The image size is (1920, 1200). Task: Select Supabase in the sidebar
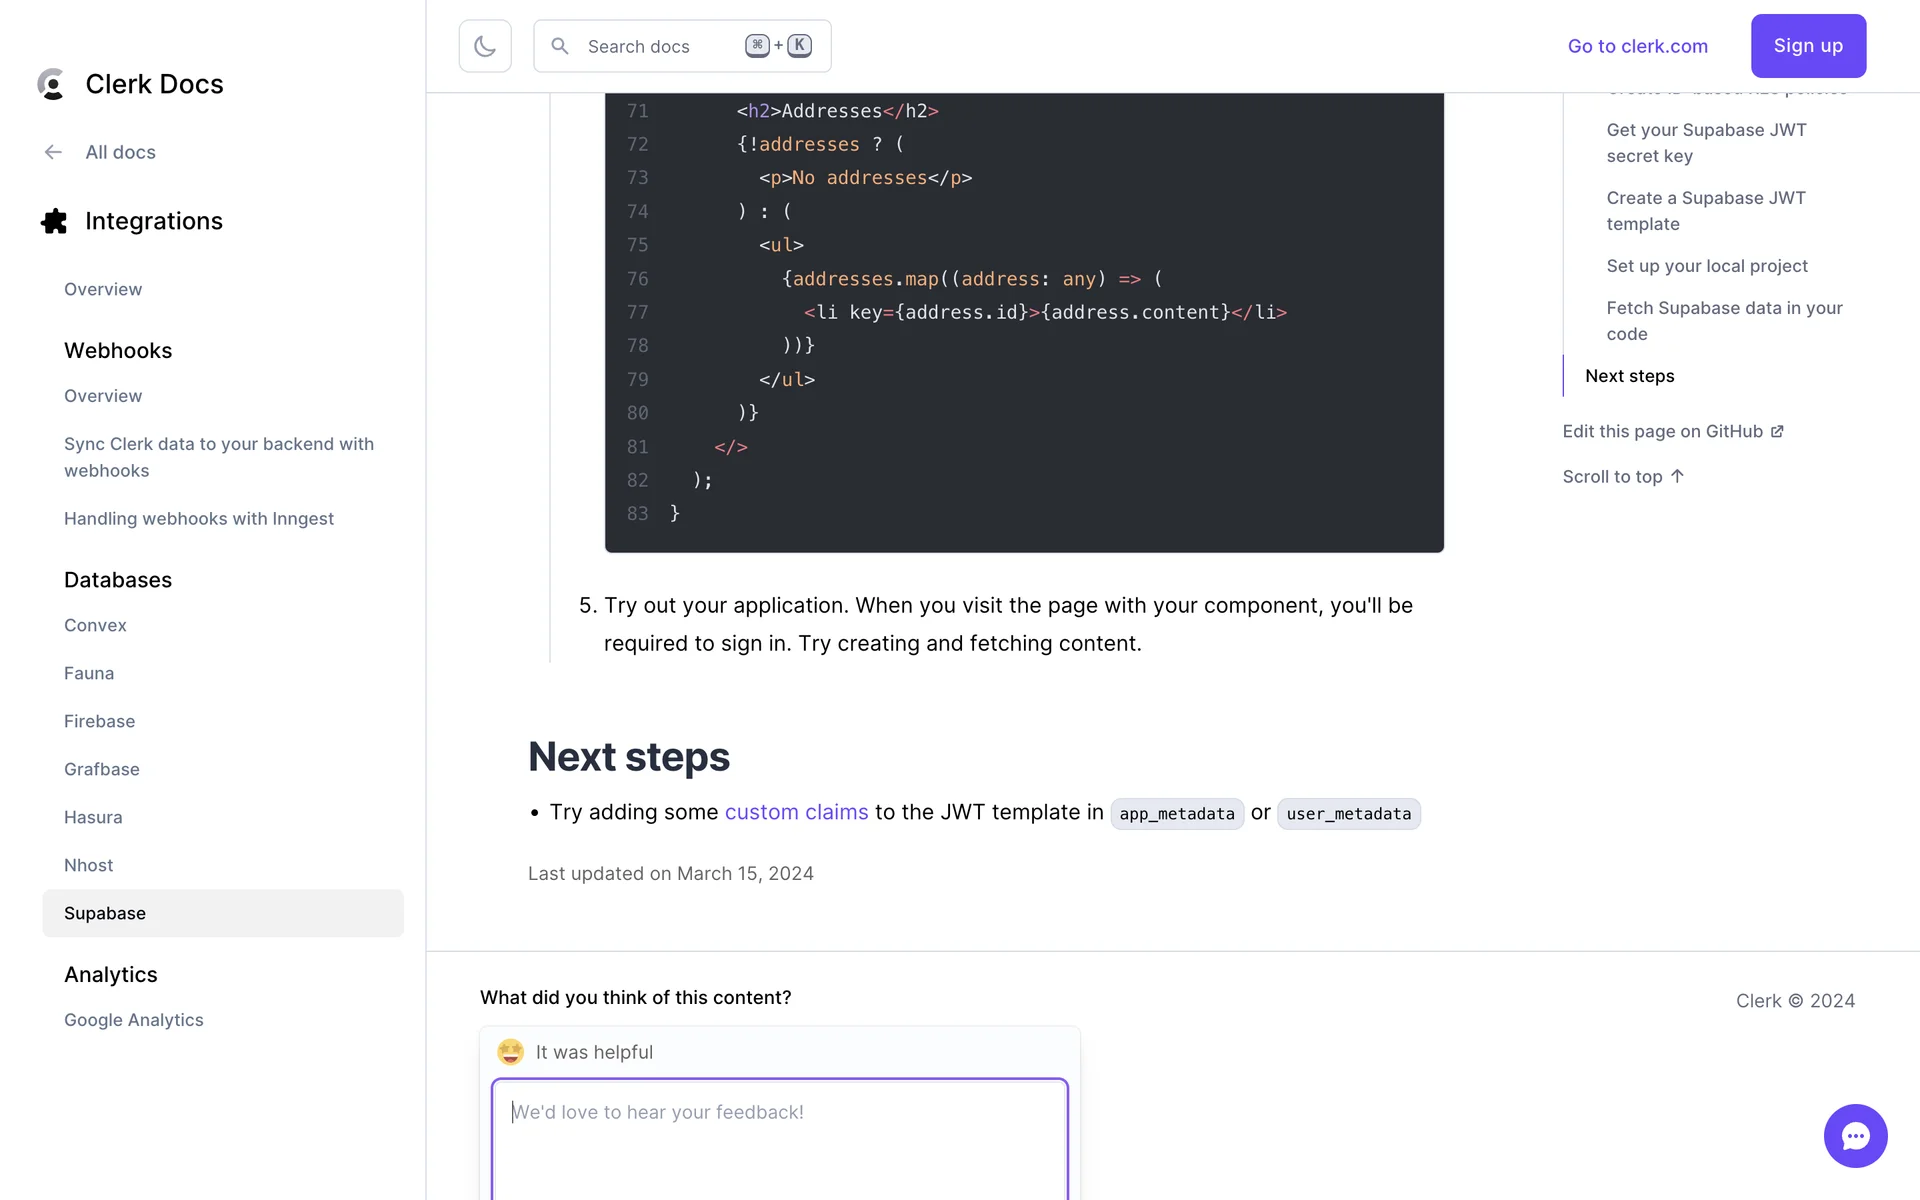pos(105,913)
